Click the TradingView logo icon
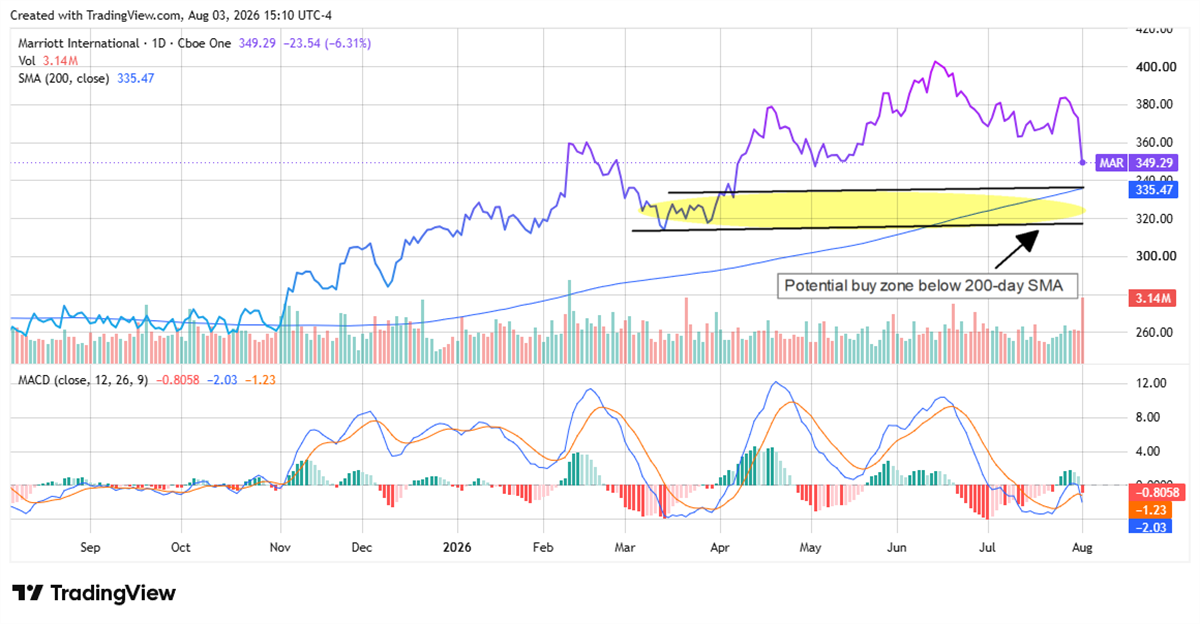This screenshot has height=624, width=1200. tap(27, 593)
